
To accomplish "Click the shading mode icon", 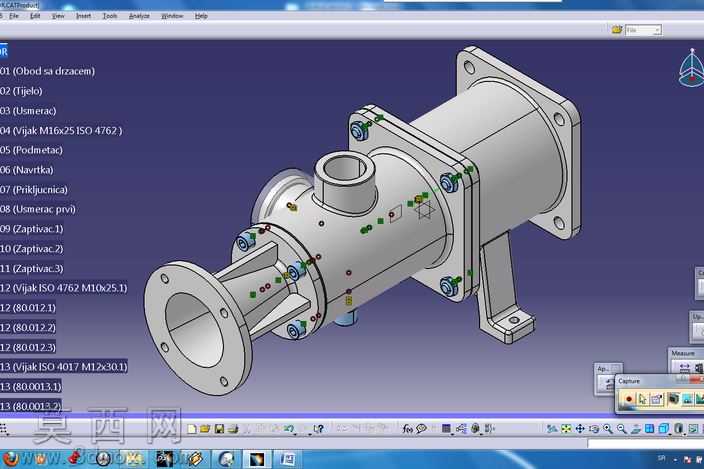I will tap(679, 429).
